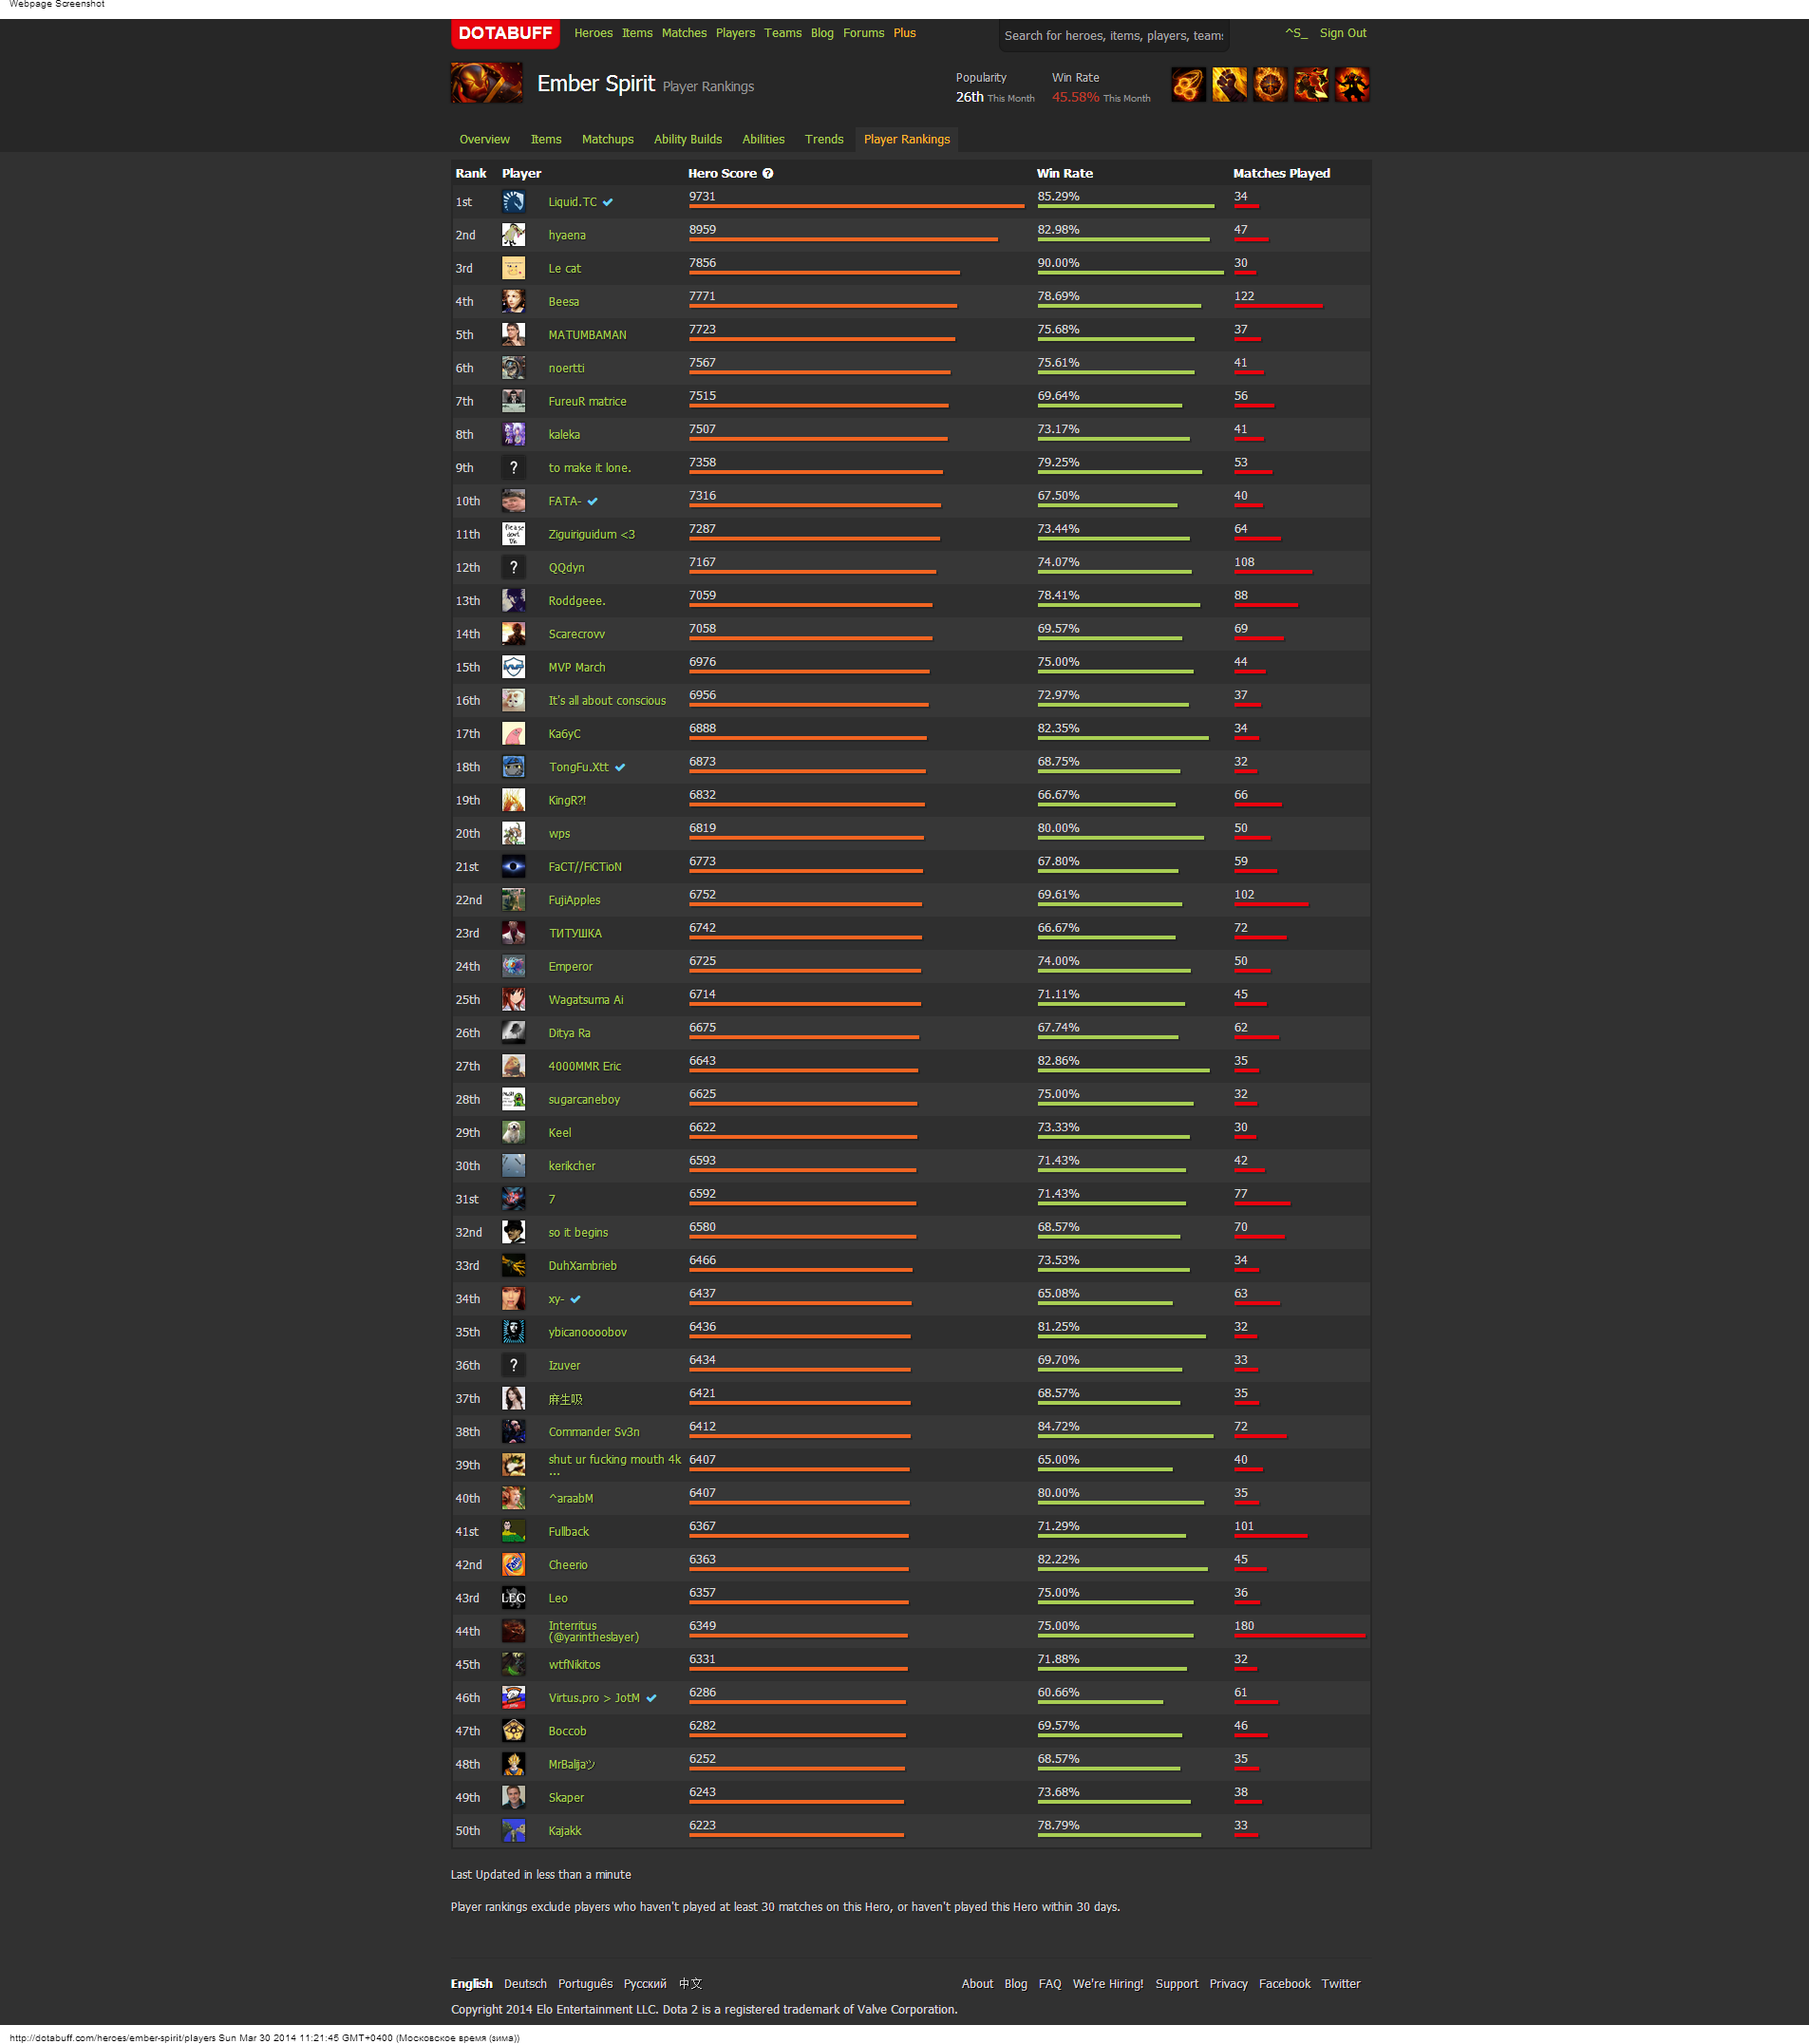Viewport: 1809px width, 2044px height.
Task: Click the Hero Score help question icon
Action: (x=768, y=174)
